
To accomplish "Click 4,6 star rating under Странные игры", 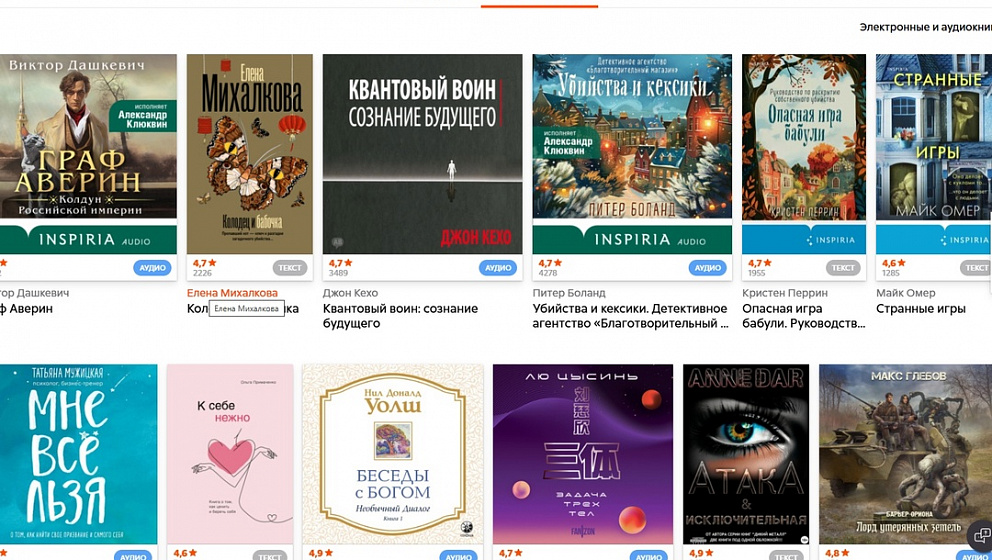I will [895, 263].
